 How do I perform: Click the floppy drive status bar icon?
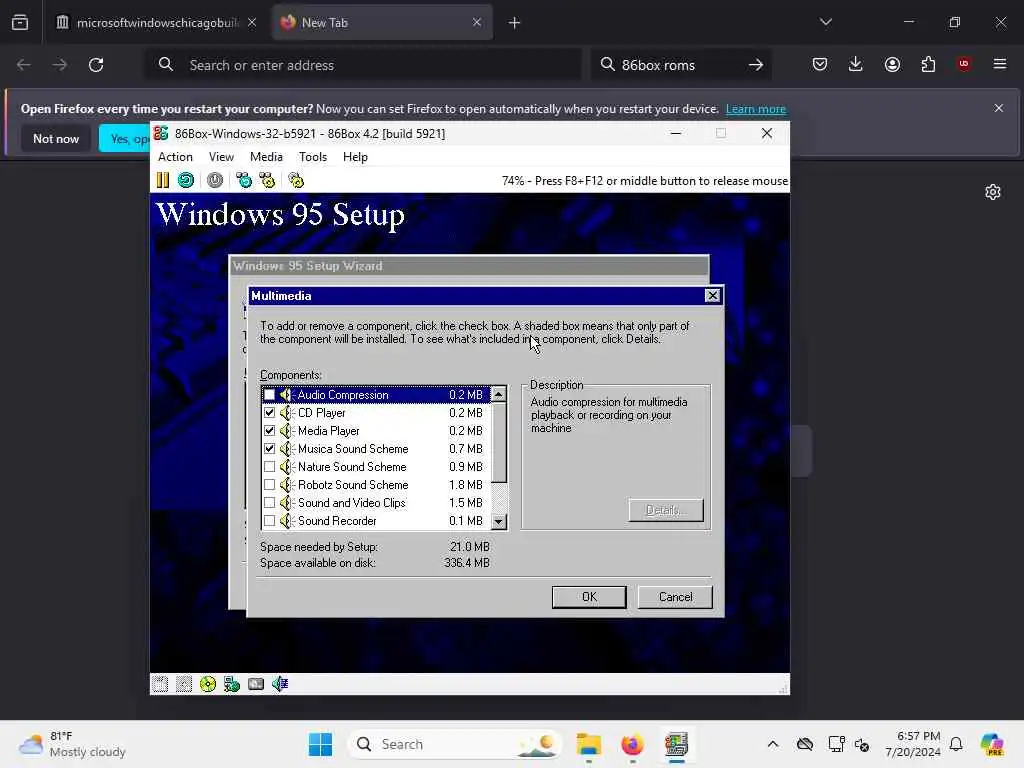click(160, 684)
